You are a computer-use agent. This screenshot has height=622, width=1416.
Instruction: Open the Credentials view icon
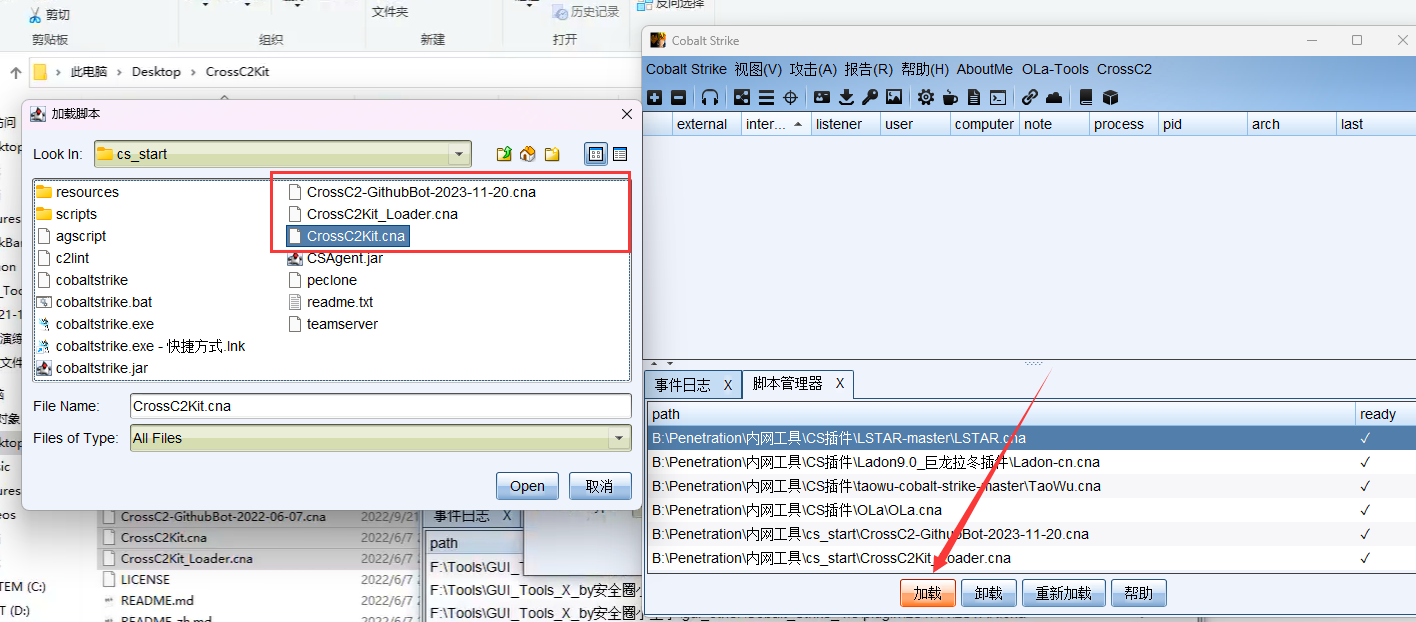(822, 97)
